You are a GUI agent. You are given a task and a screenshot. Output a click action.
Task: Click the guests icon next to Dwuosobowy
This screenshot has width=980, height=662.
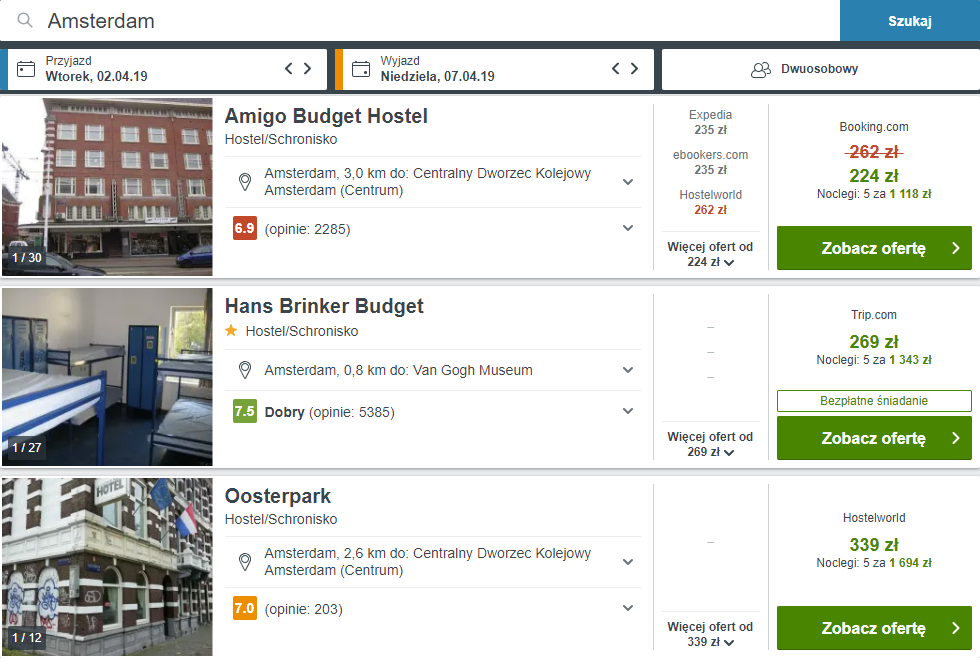click(761, 69)
